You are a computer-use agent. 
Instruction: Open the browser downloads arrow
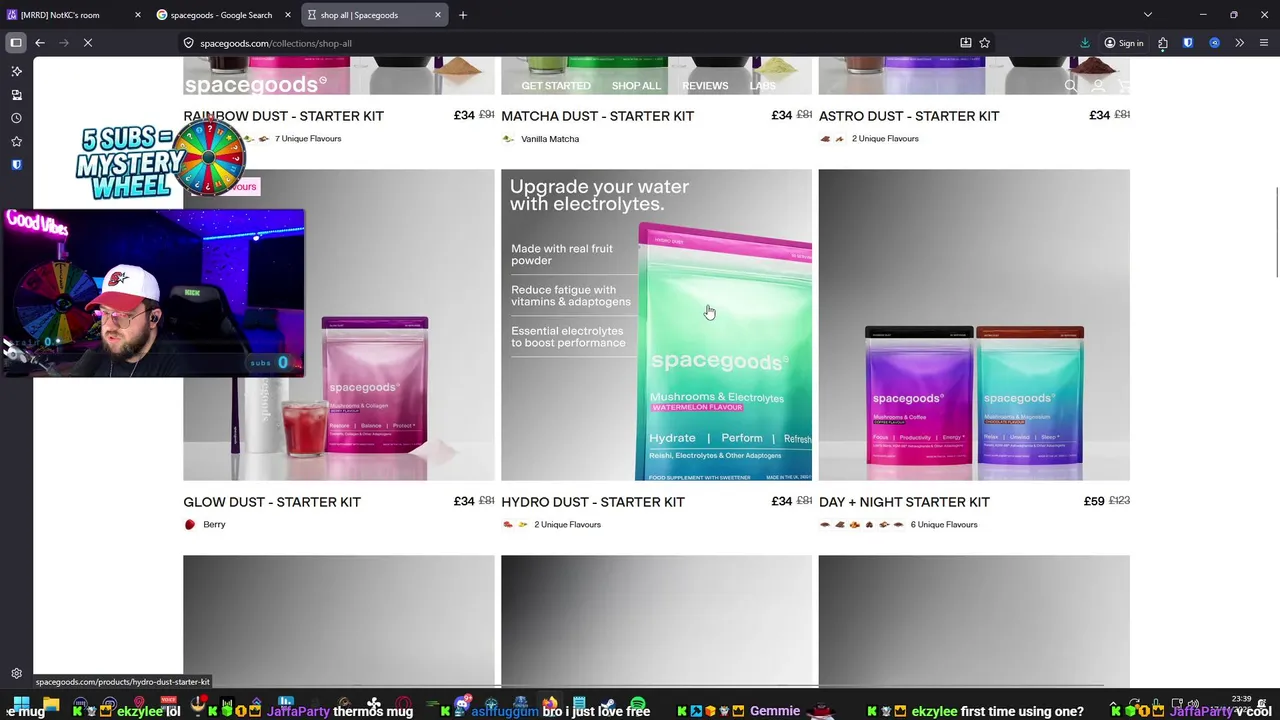tap(1085, 43)
